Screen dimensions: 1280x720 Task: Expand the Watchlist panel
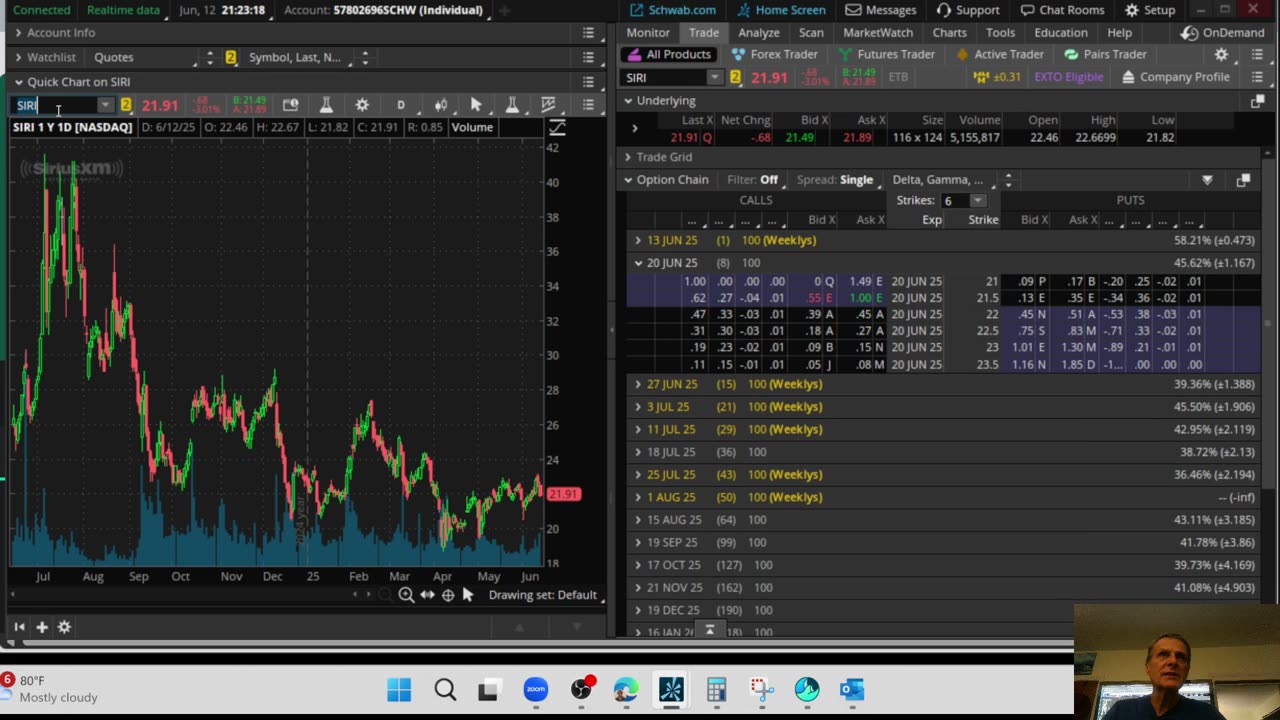click(18, 58)
